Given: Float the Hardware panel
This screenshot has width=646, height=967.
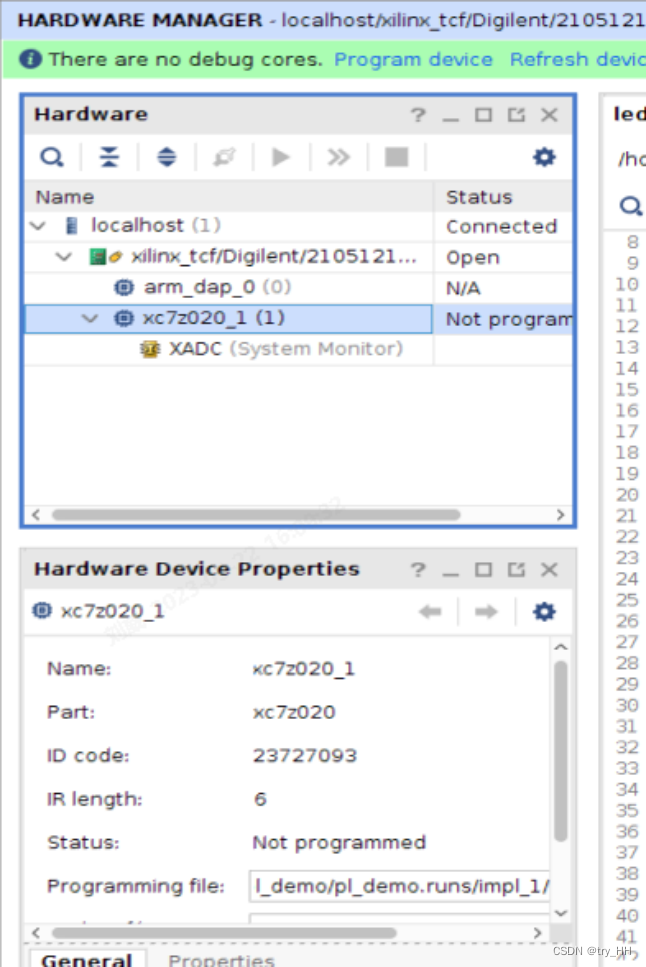Looking at the screenshot, I should 516,115.
